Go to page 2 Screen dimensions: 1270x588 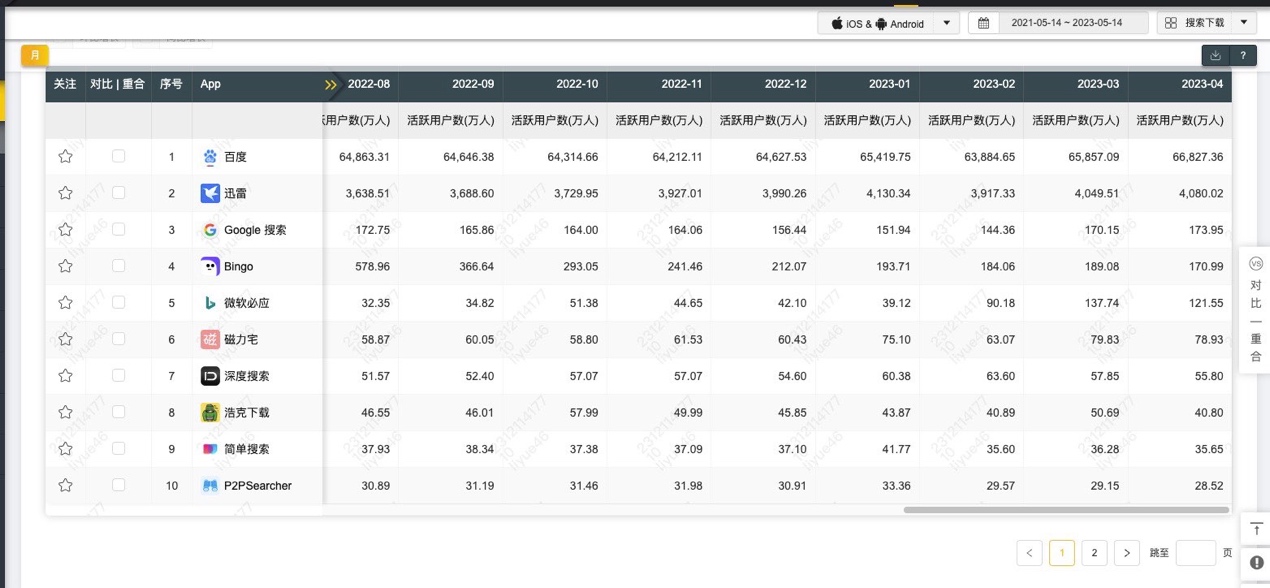coord(1094,553)
